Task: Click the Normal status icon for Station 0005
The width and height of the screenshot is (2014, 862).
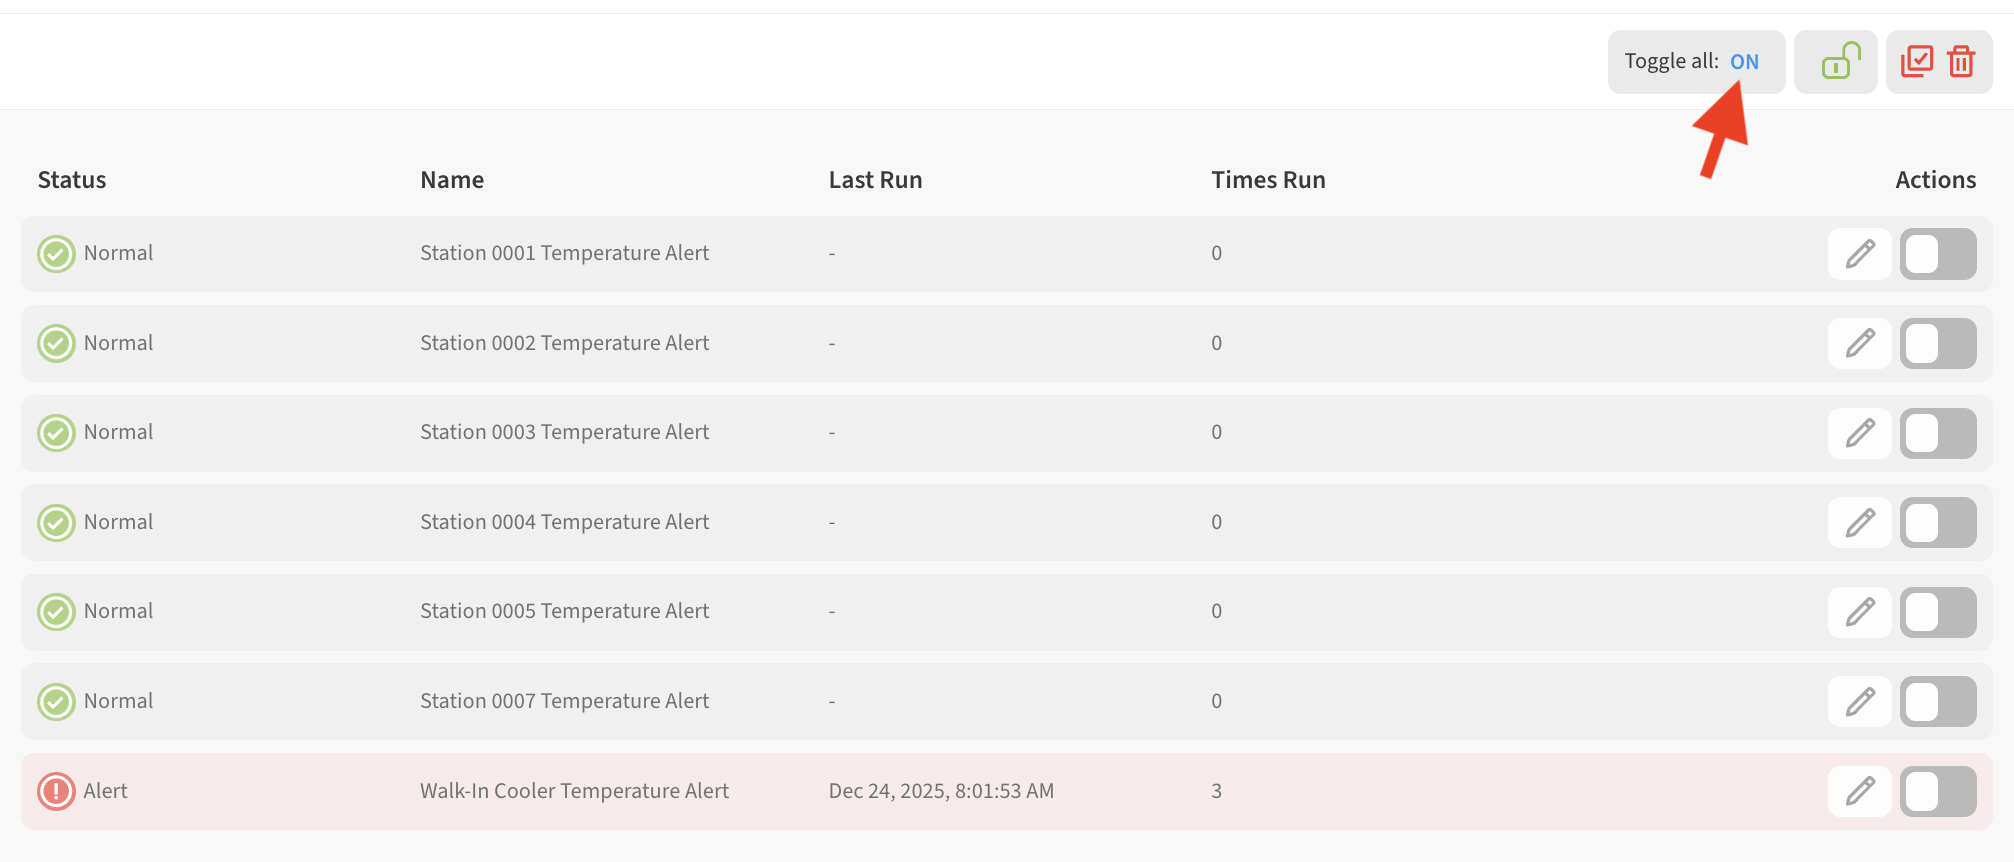Action: tap(56, 612)
